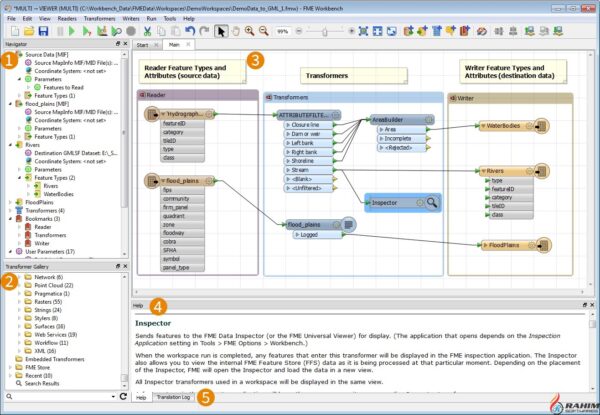Select the Help tab at bottom
600x415 pixels.
(141, 397)
